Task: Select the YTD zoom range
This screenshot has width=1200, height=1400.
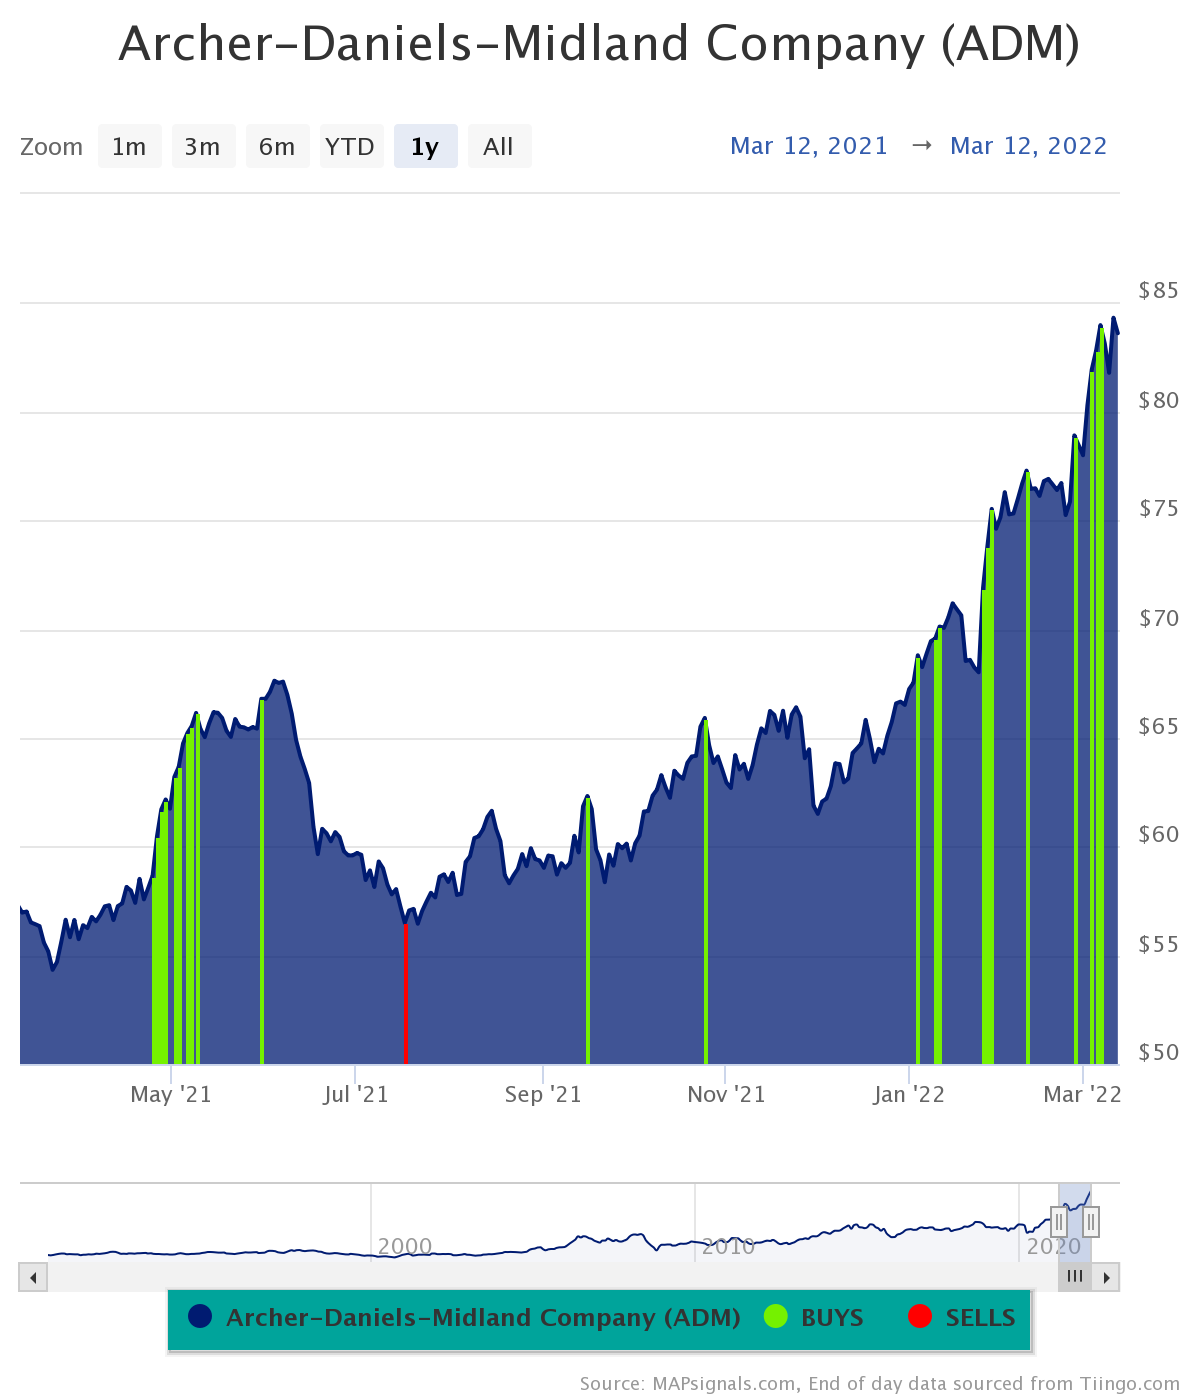Action: click(x=351, y=147)
